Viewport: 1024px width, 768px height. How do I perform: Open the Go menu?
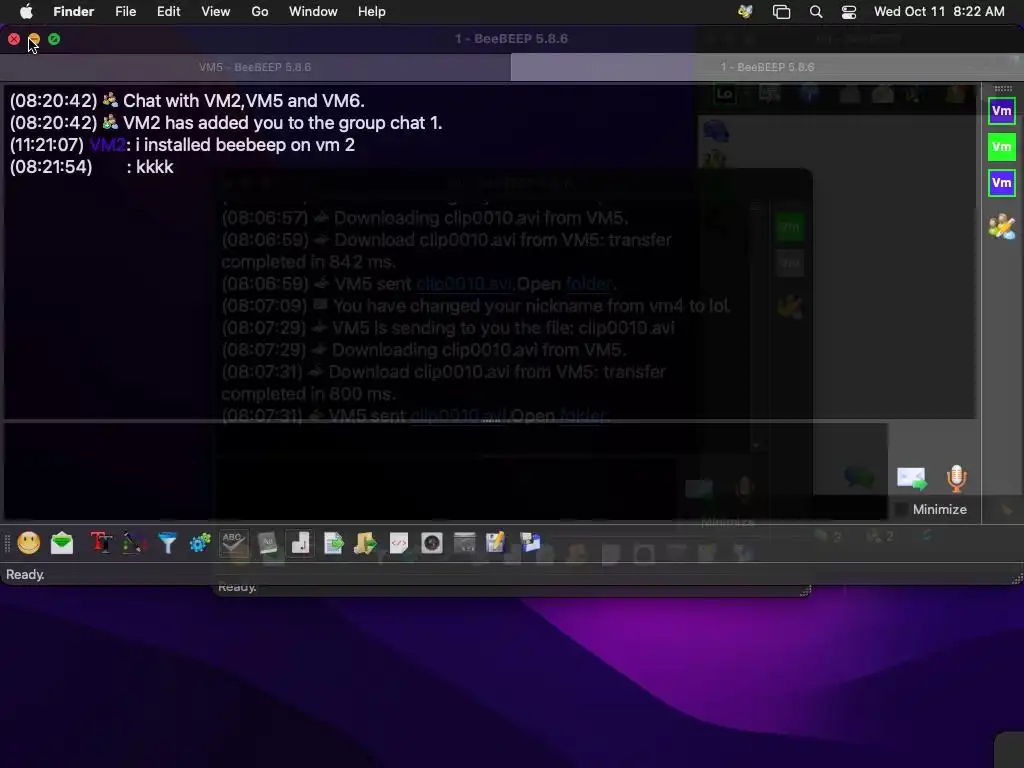coord(260,12)
